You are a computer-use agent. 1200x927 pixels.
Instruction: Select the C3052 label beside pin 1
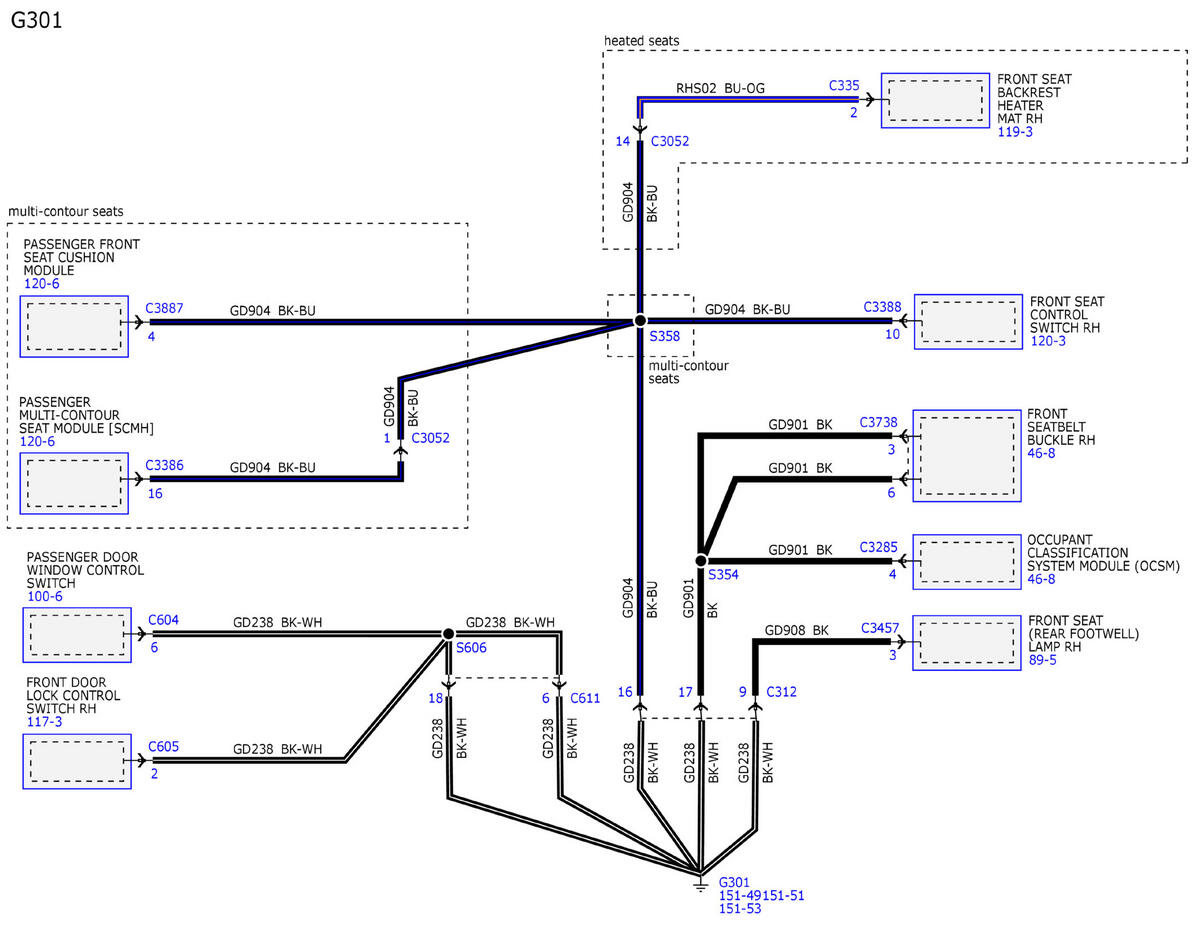pos(431,437)
